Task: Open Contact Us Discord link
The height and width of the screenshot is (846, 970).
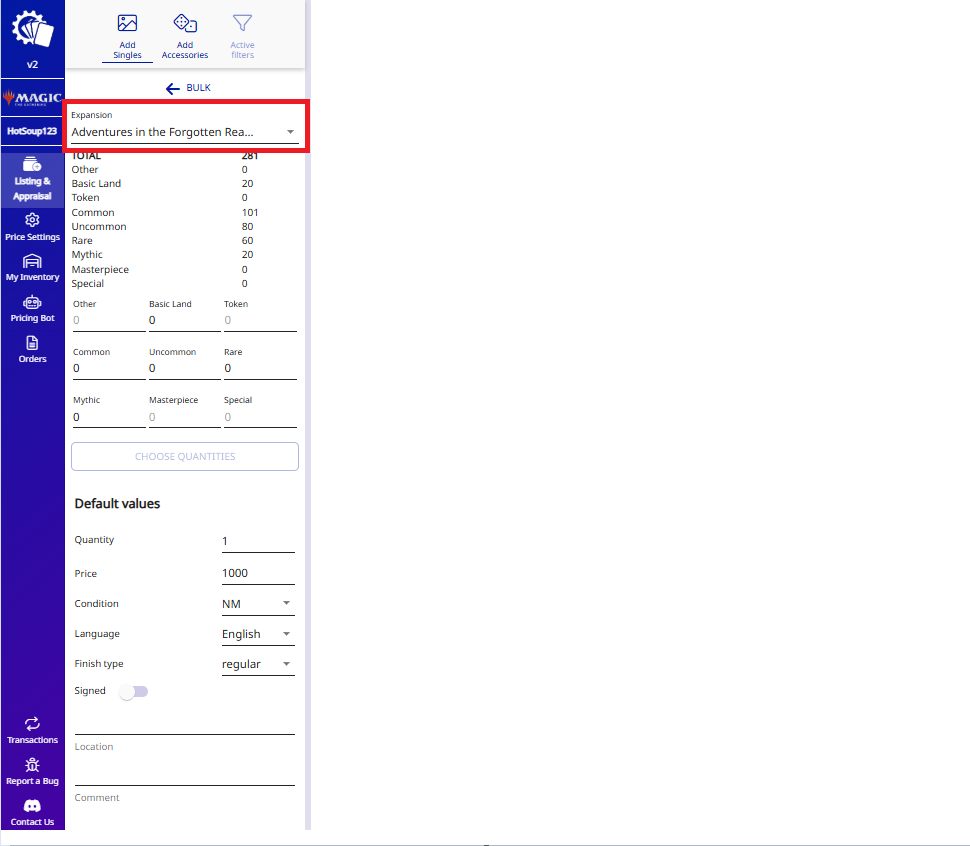Action: click(32, 813)
